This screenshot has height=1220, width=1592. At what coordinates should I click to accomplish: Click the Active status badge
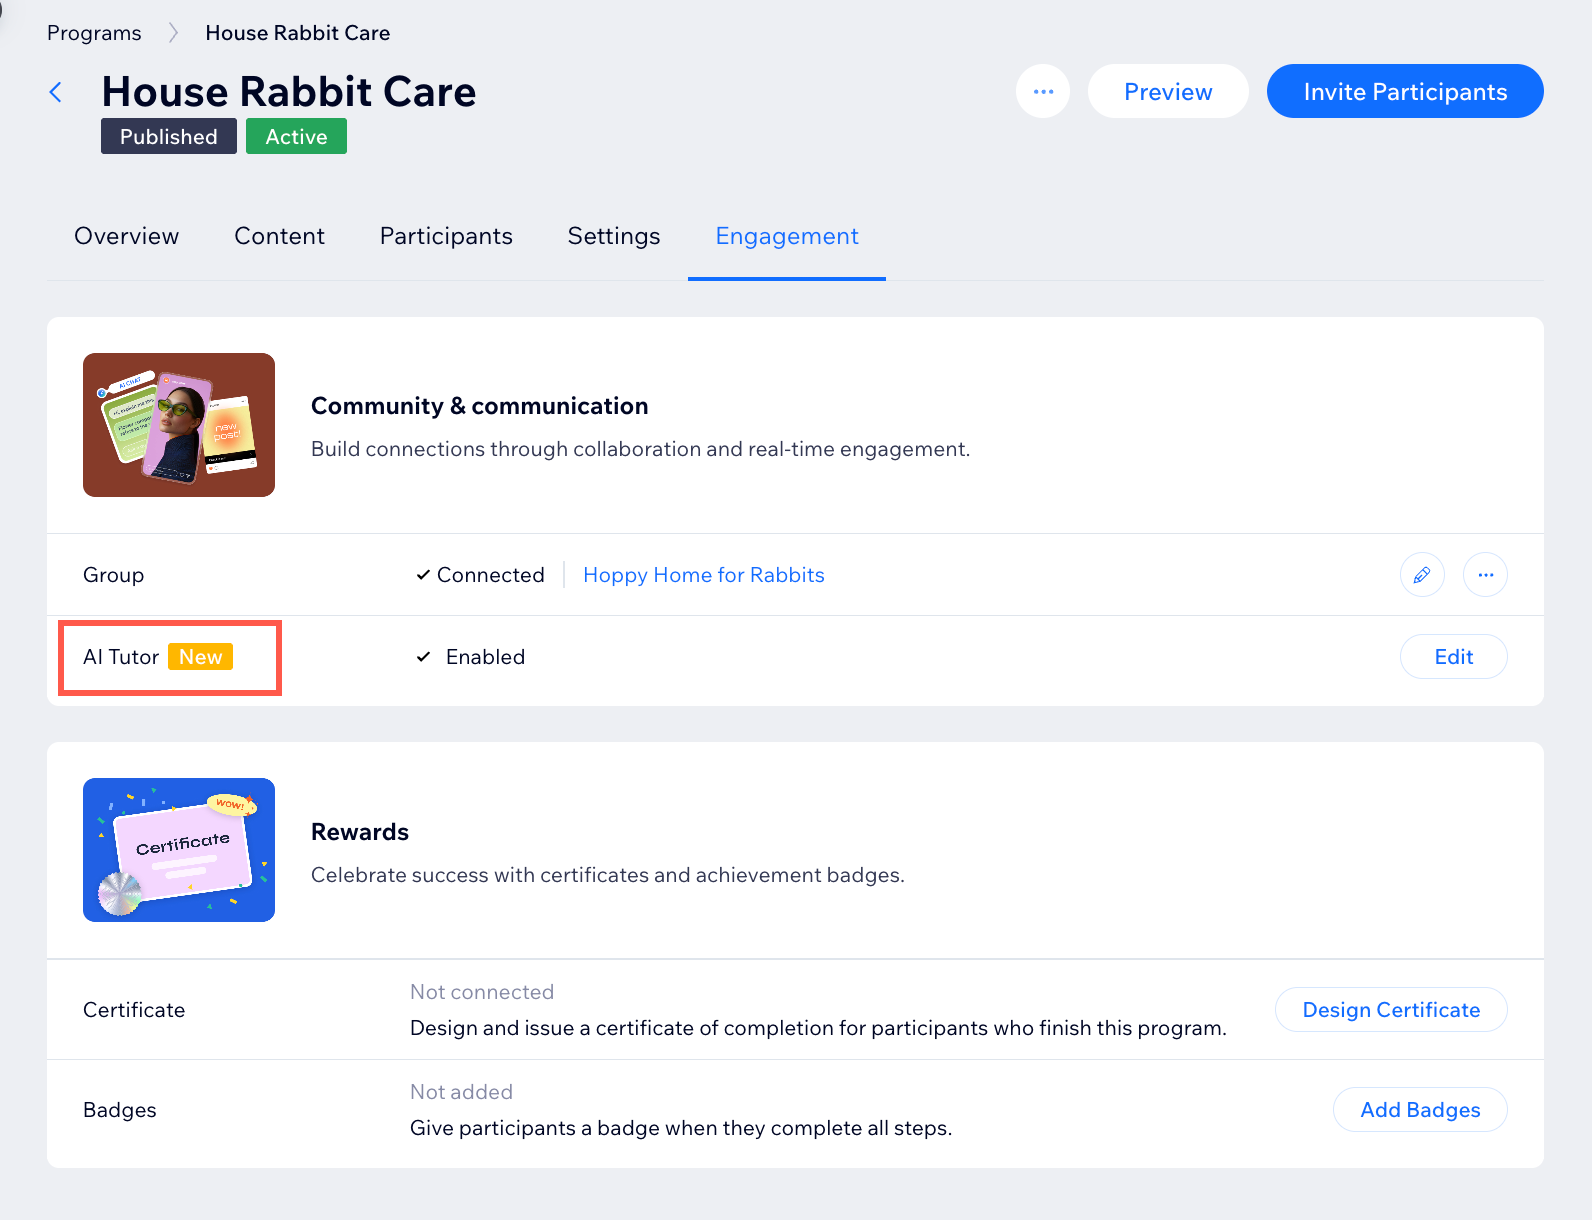(x=296, y=136)
